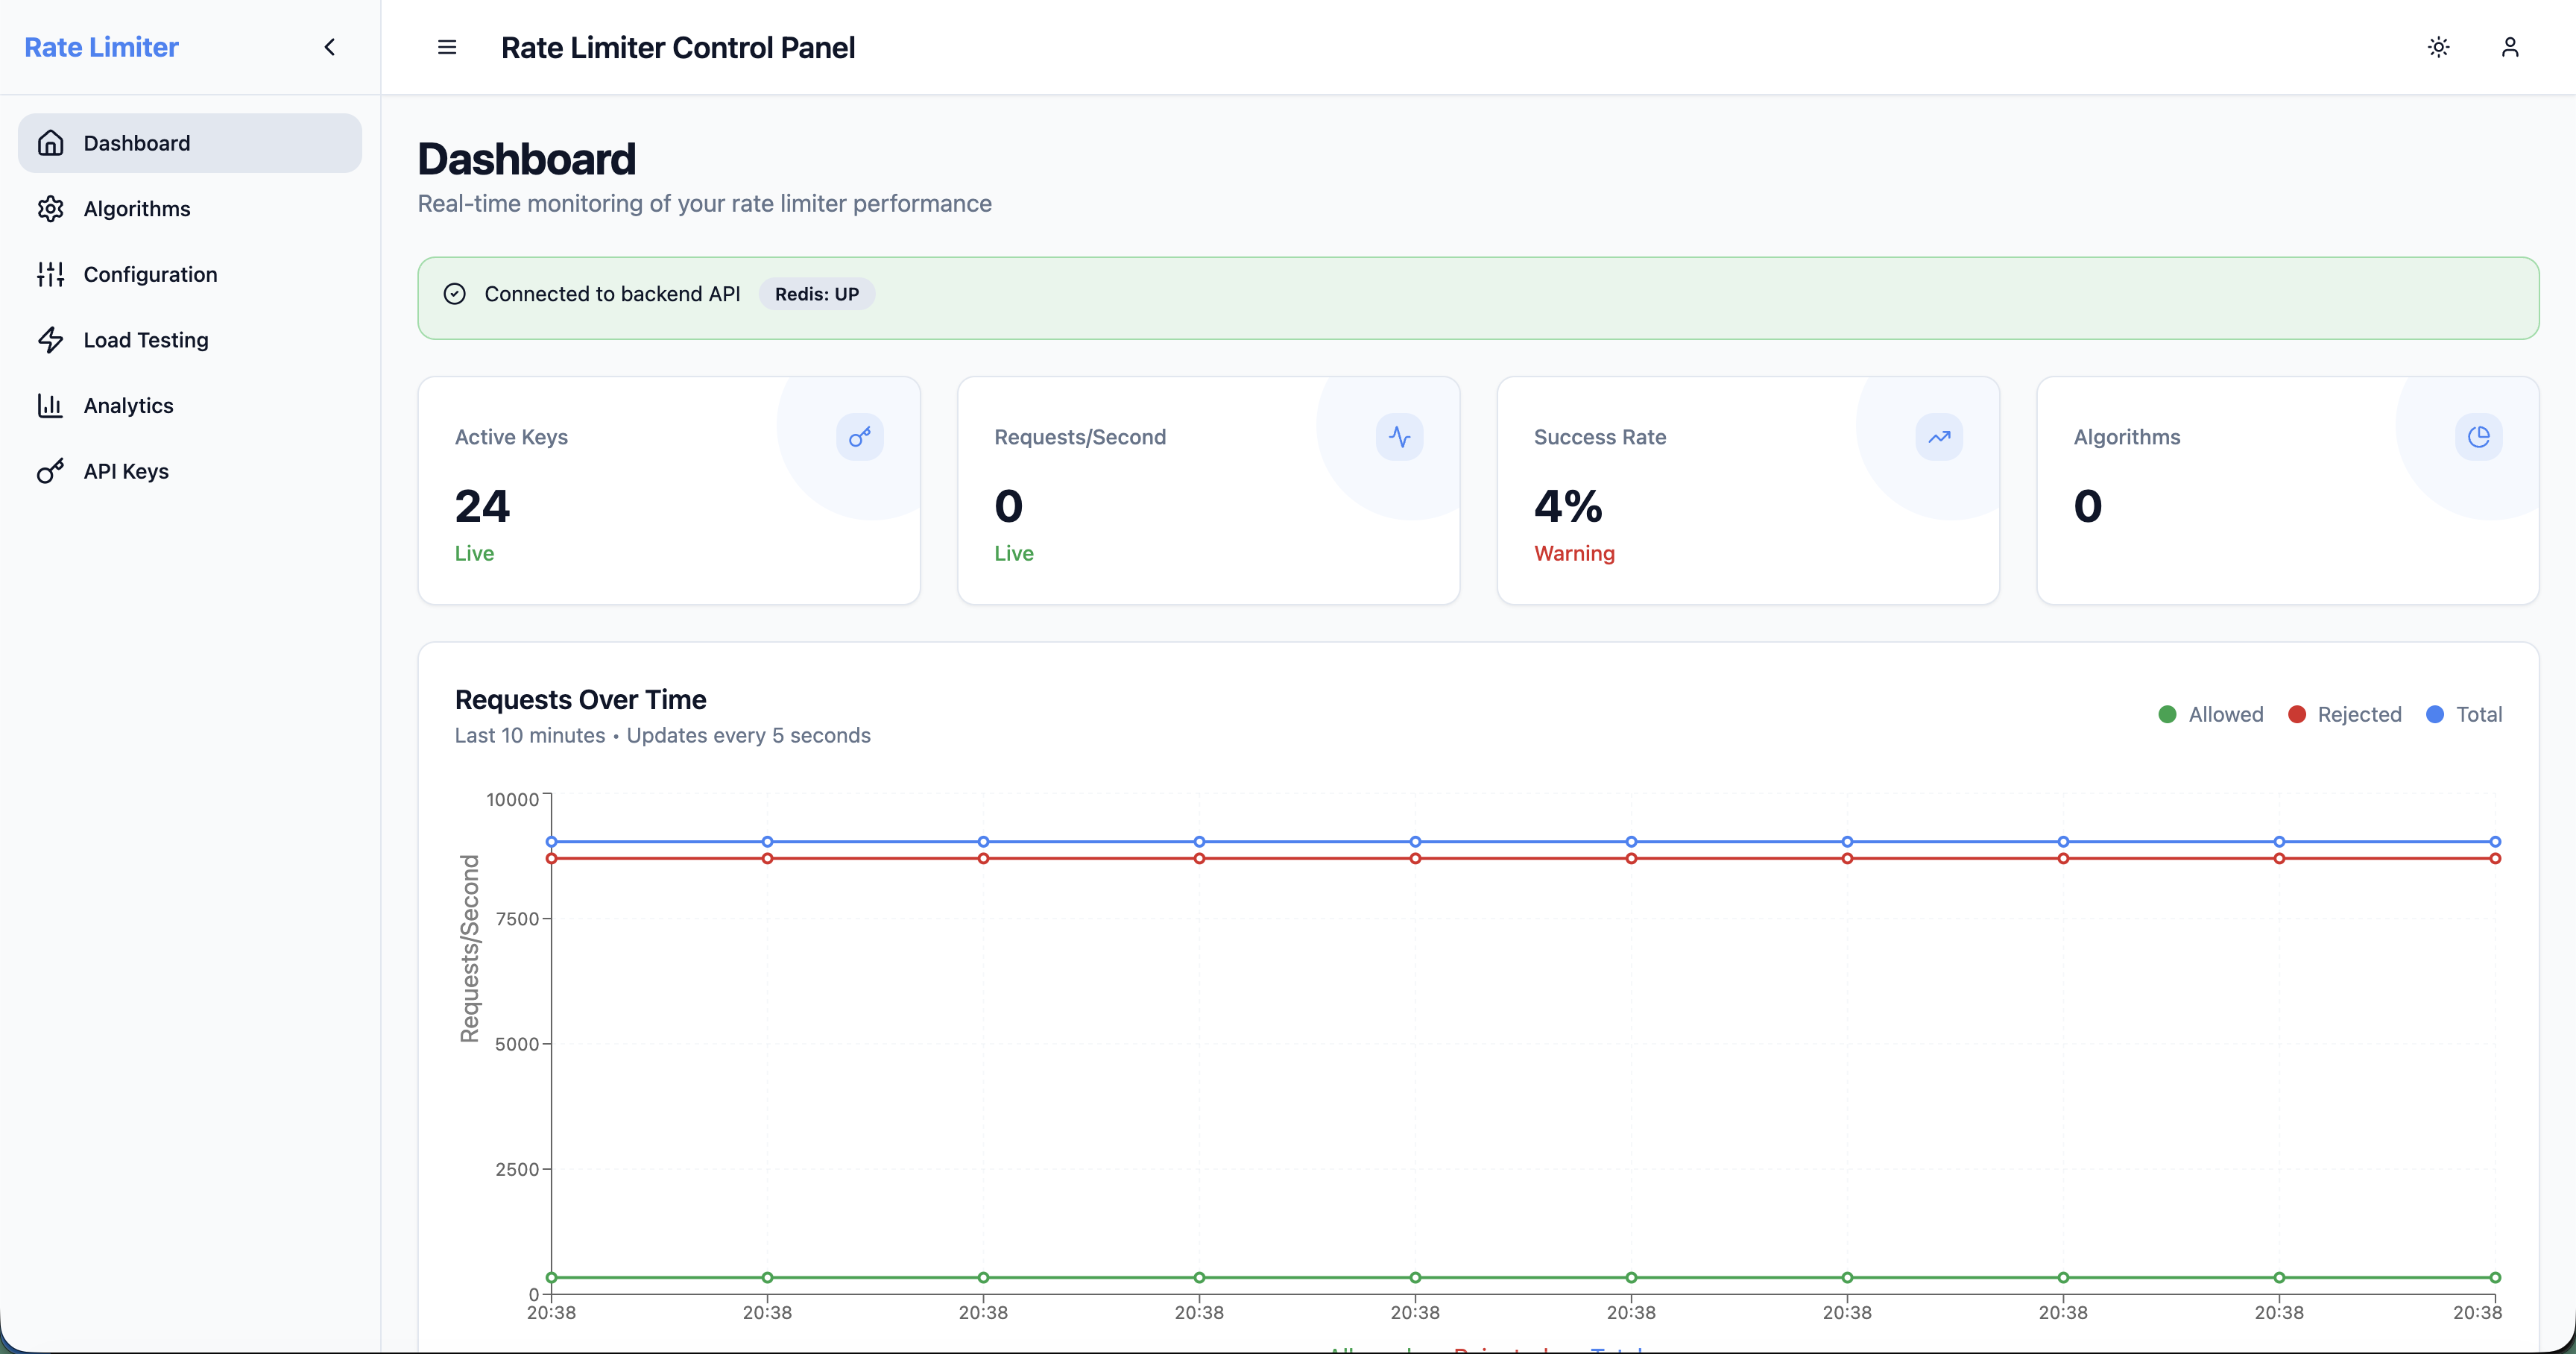Click the 10000 y-axis label
This screenshot has height=1354, width=2576.
click(x=512, y=799)
